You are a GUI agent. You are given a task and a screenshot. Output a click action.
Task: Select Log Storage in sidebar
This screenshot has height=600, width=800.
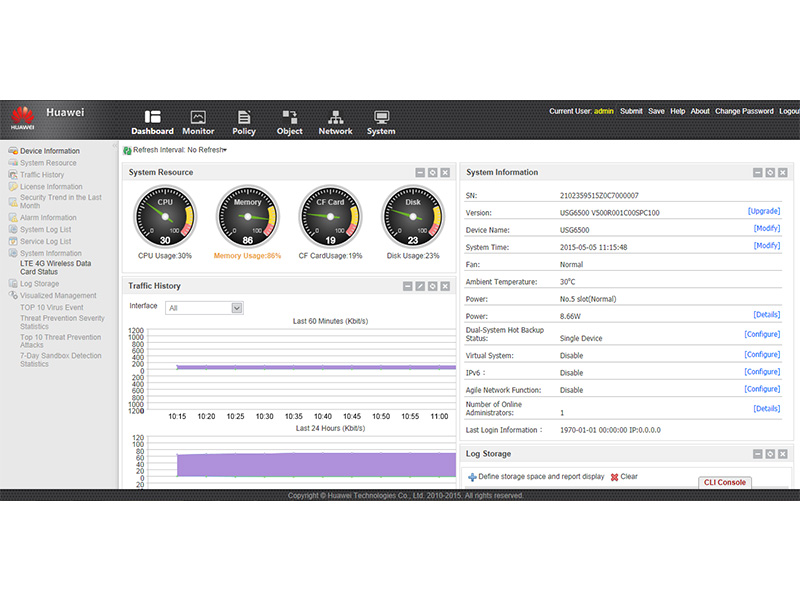click(39, 284)
